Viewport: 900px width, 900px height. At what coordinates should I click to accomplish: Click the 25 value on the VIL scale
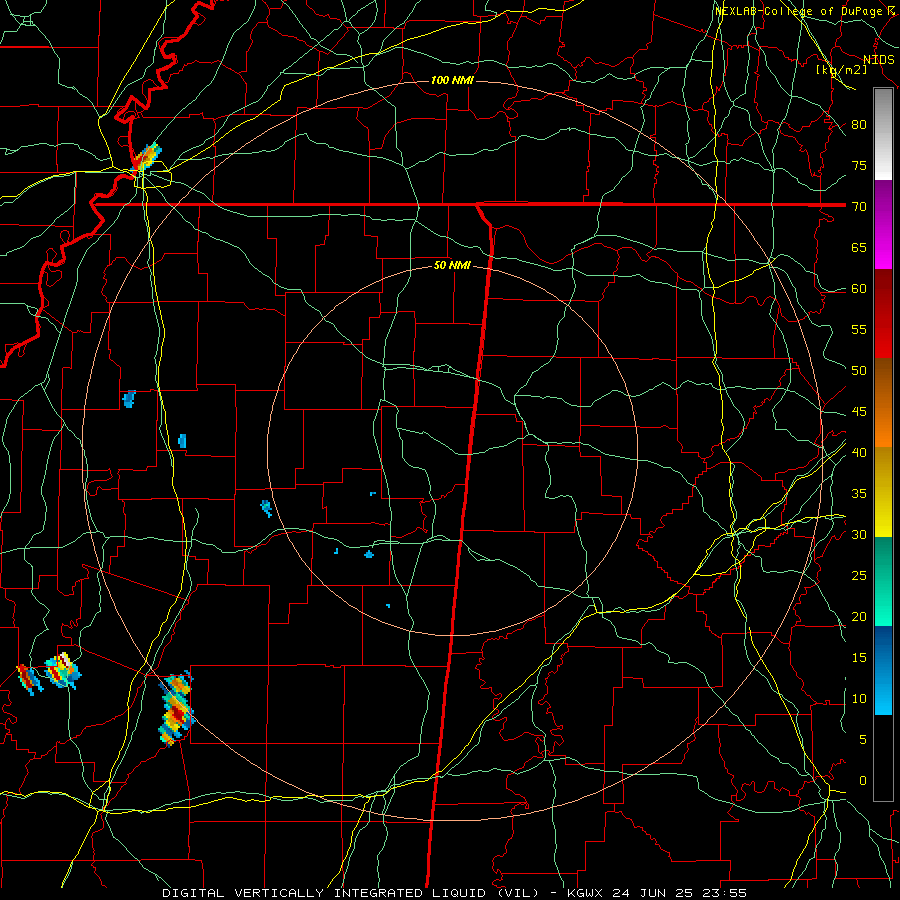859,576
